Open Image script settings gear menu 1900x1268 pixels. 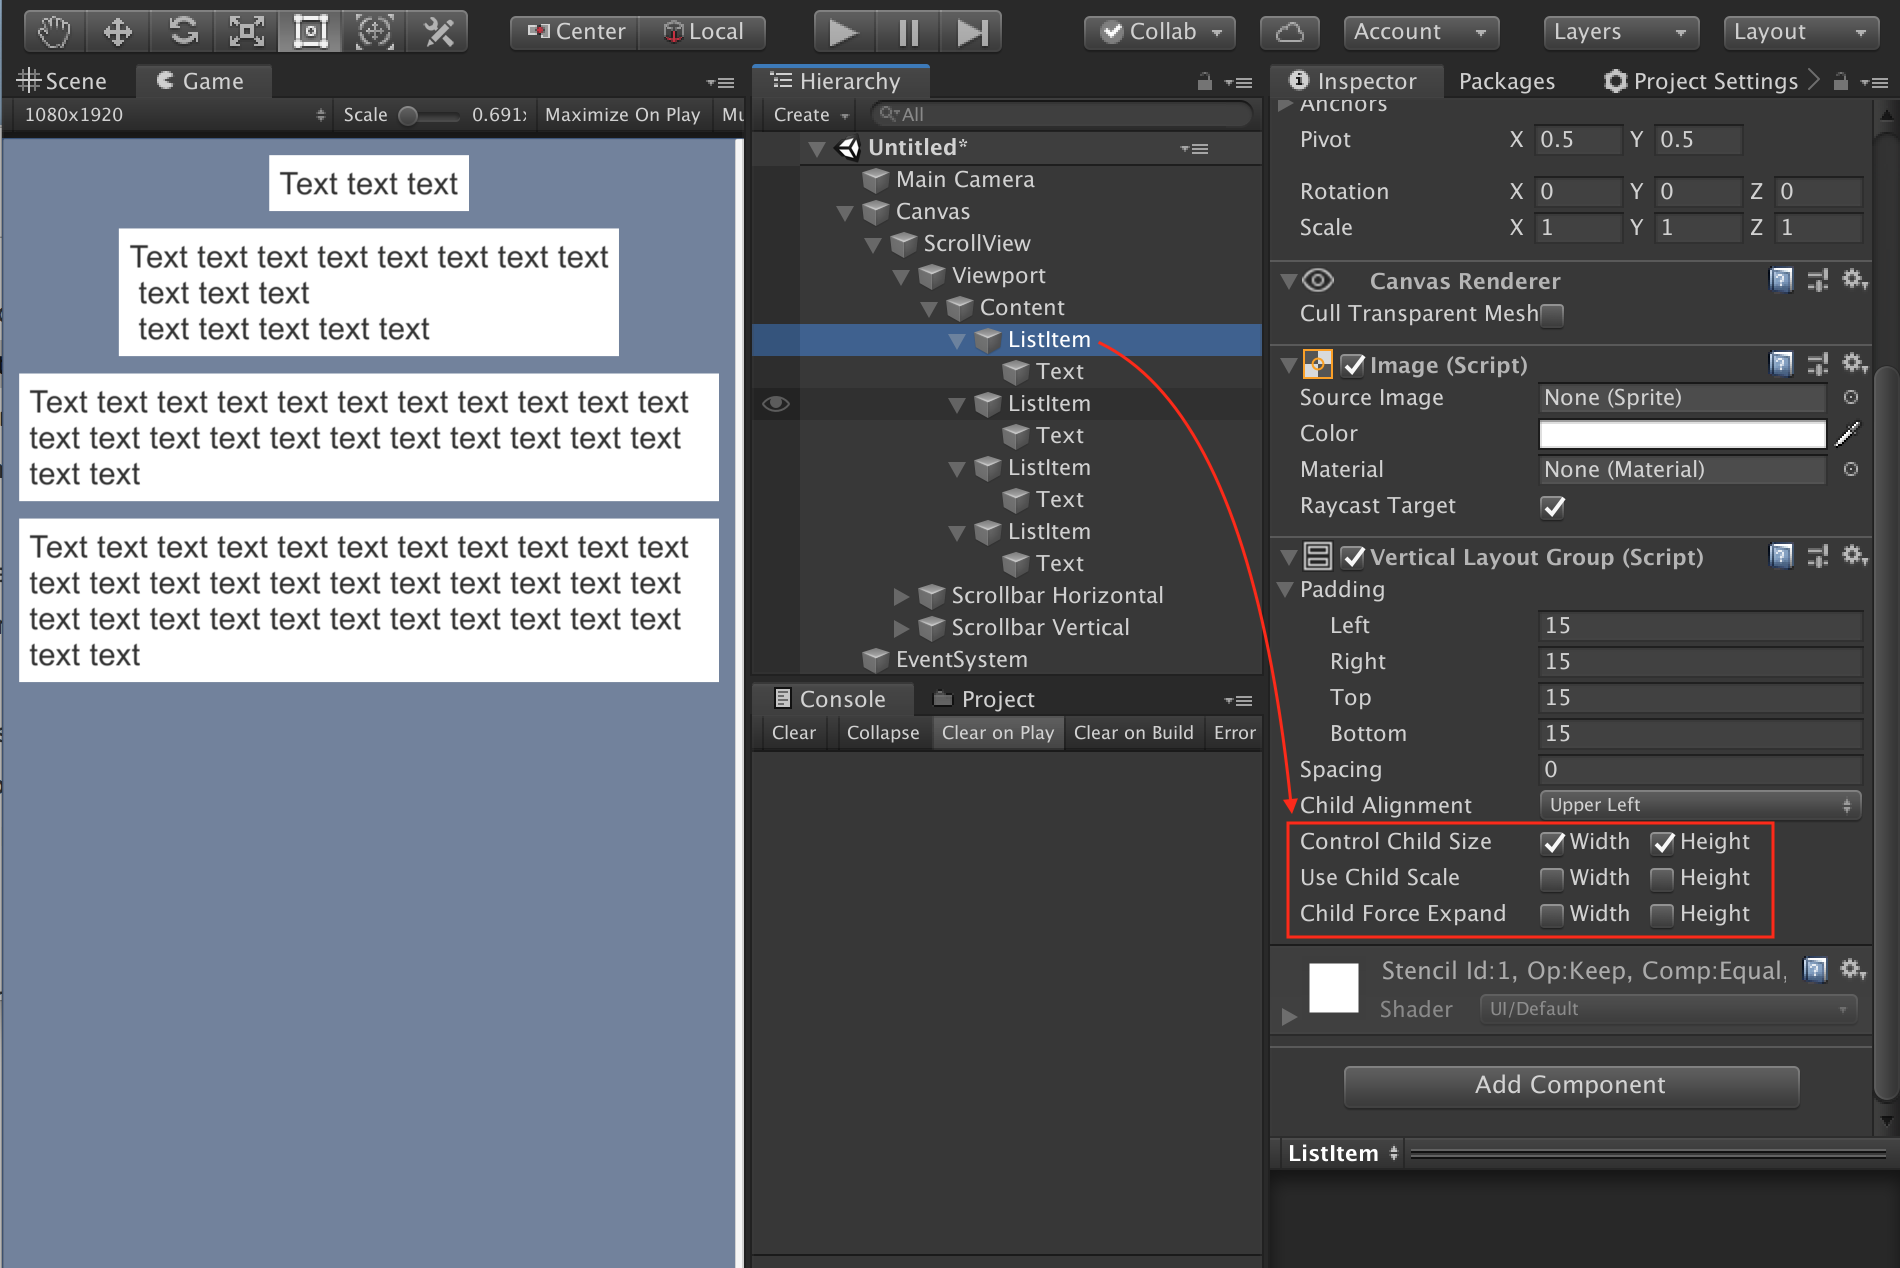[x=1855, y=364]
